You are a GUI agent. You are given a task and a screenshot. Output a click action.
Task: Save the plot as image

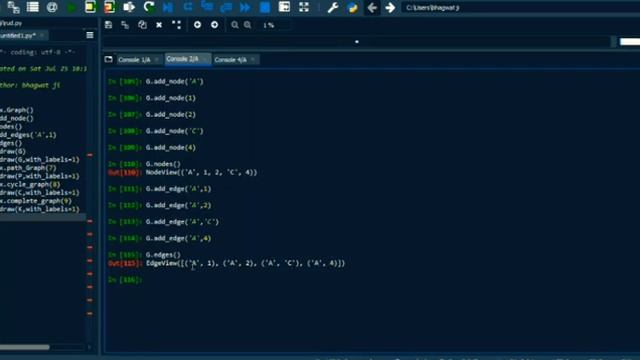108,25
